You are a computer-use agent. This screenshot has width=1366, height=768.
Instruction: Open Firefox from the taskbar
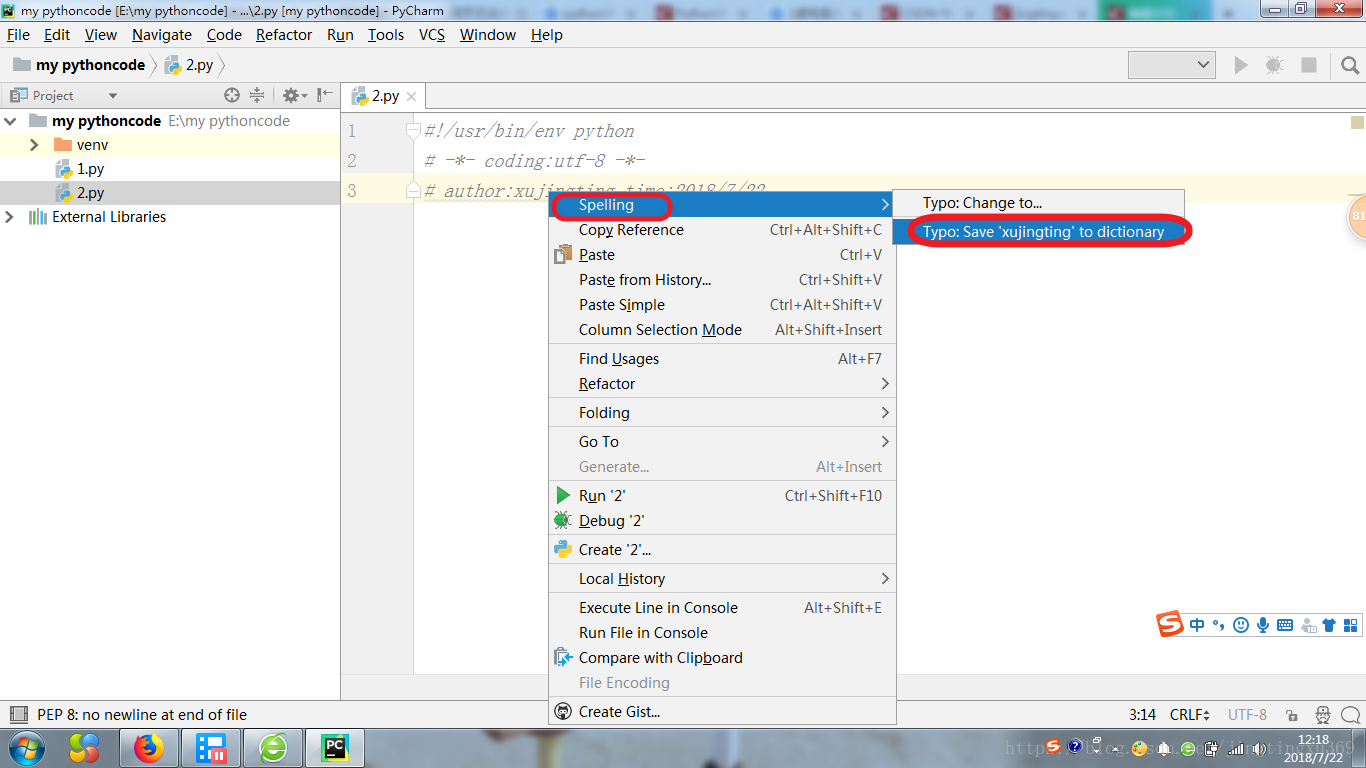[148, 748]
